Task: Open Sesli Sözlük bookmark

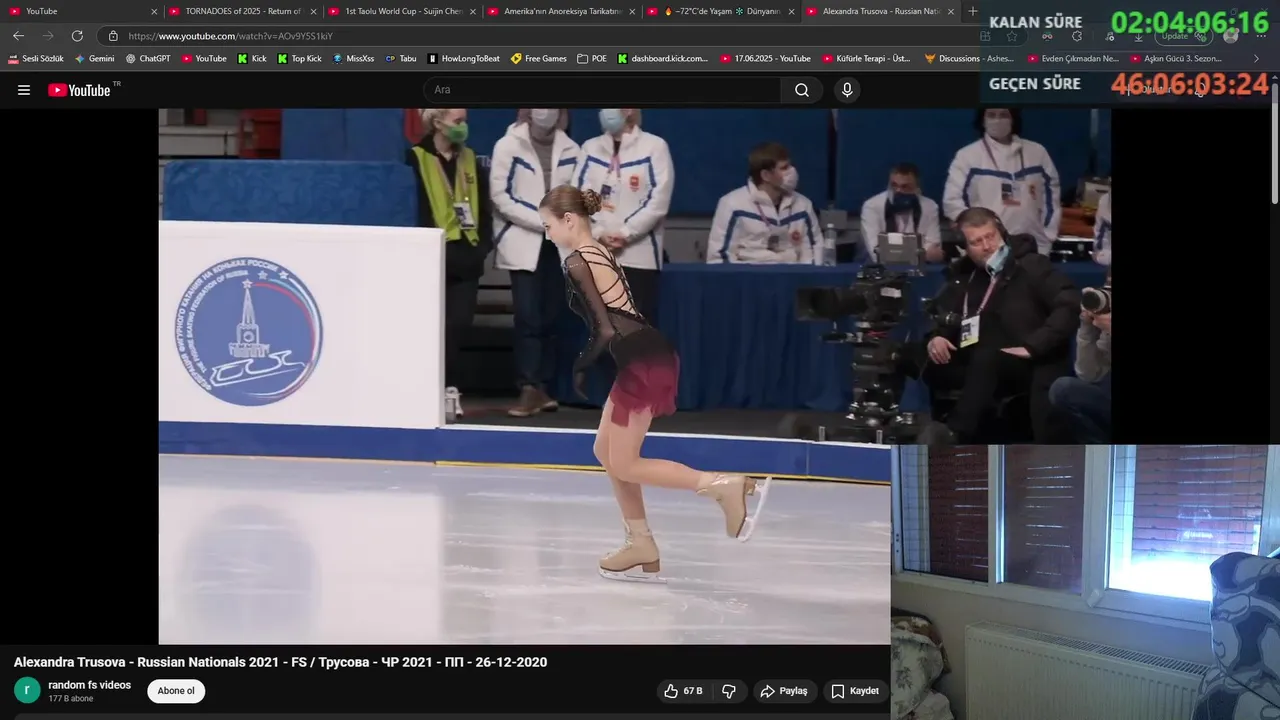Action: [x=36, y=59]
